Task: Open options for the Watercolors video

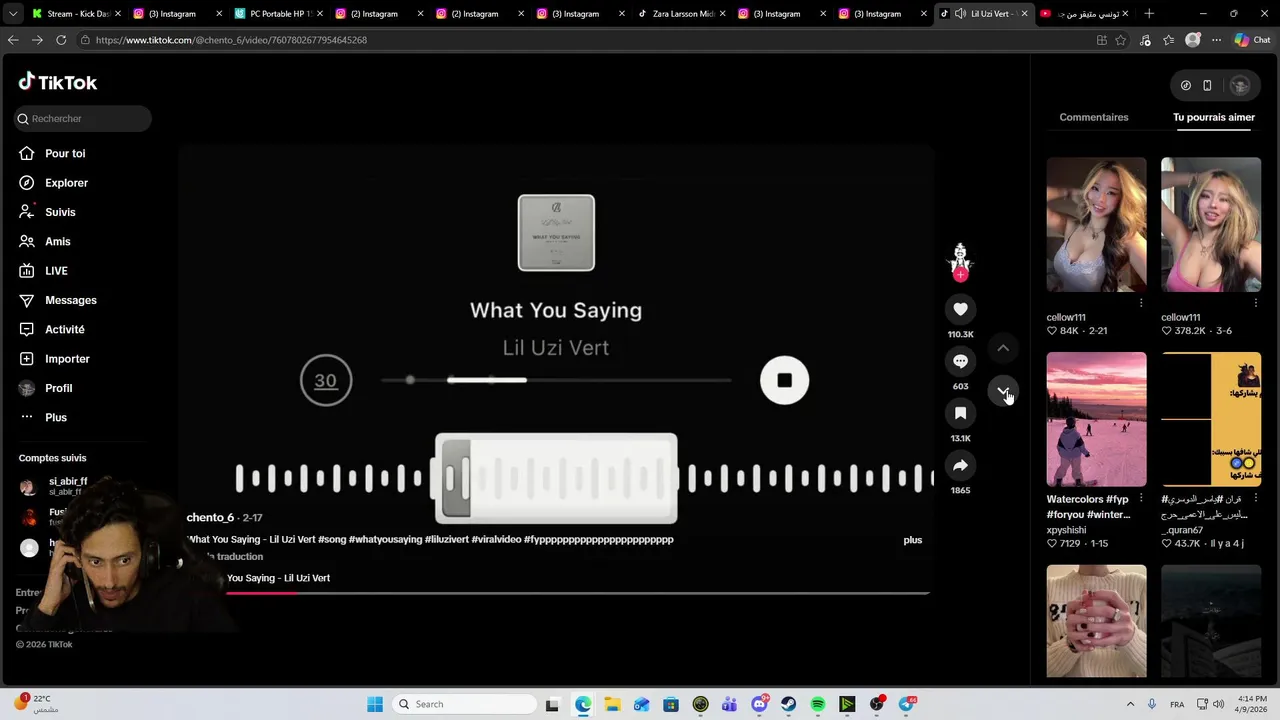Action: click(x=1141, y=497)
